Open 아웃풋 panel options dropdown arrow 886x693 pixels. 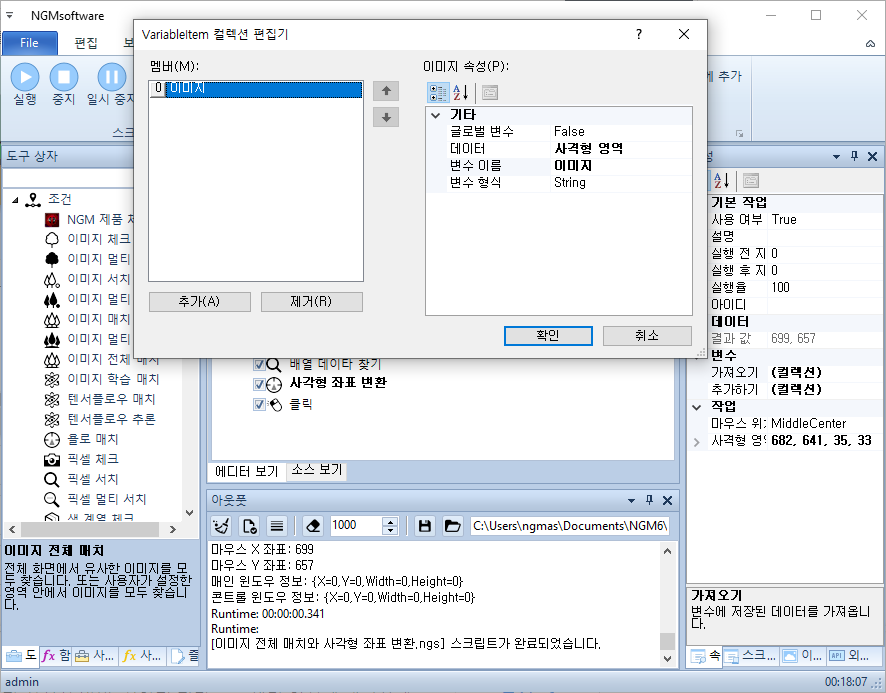click(x=631, y=500)
